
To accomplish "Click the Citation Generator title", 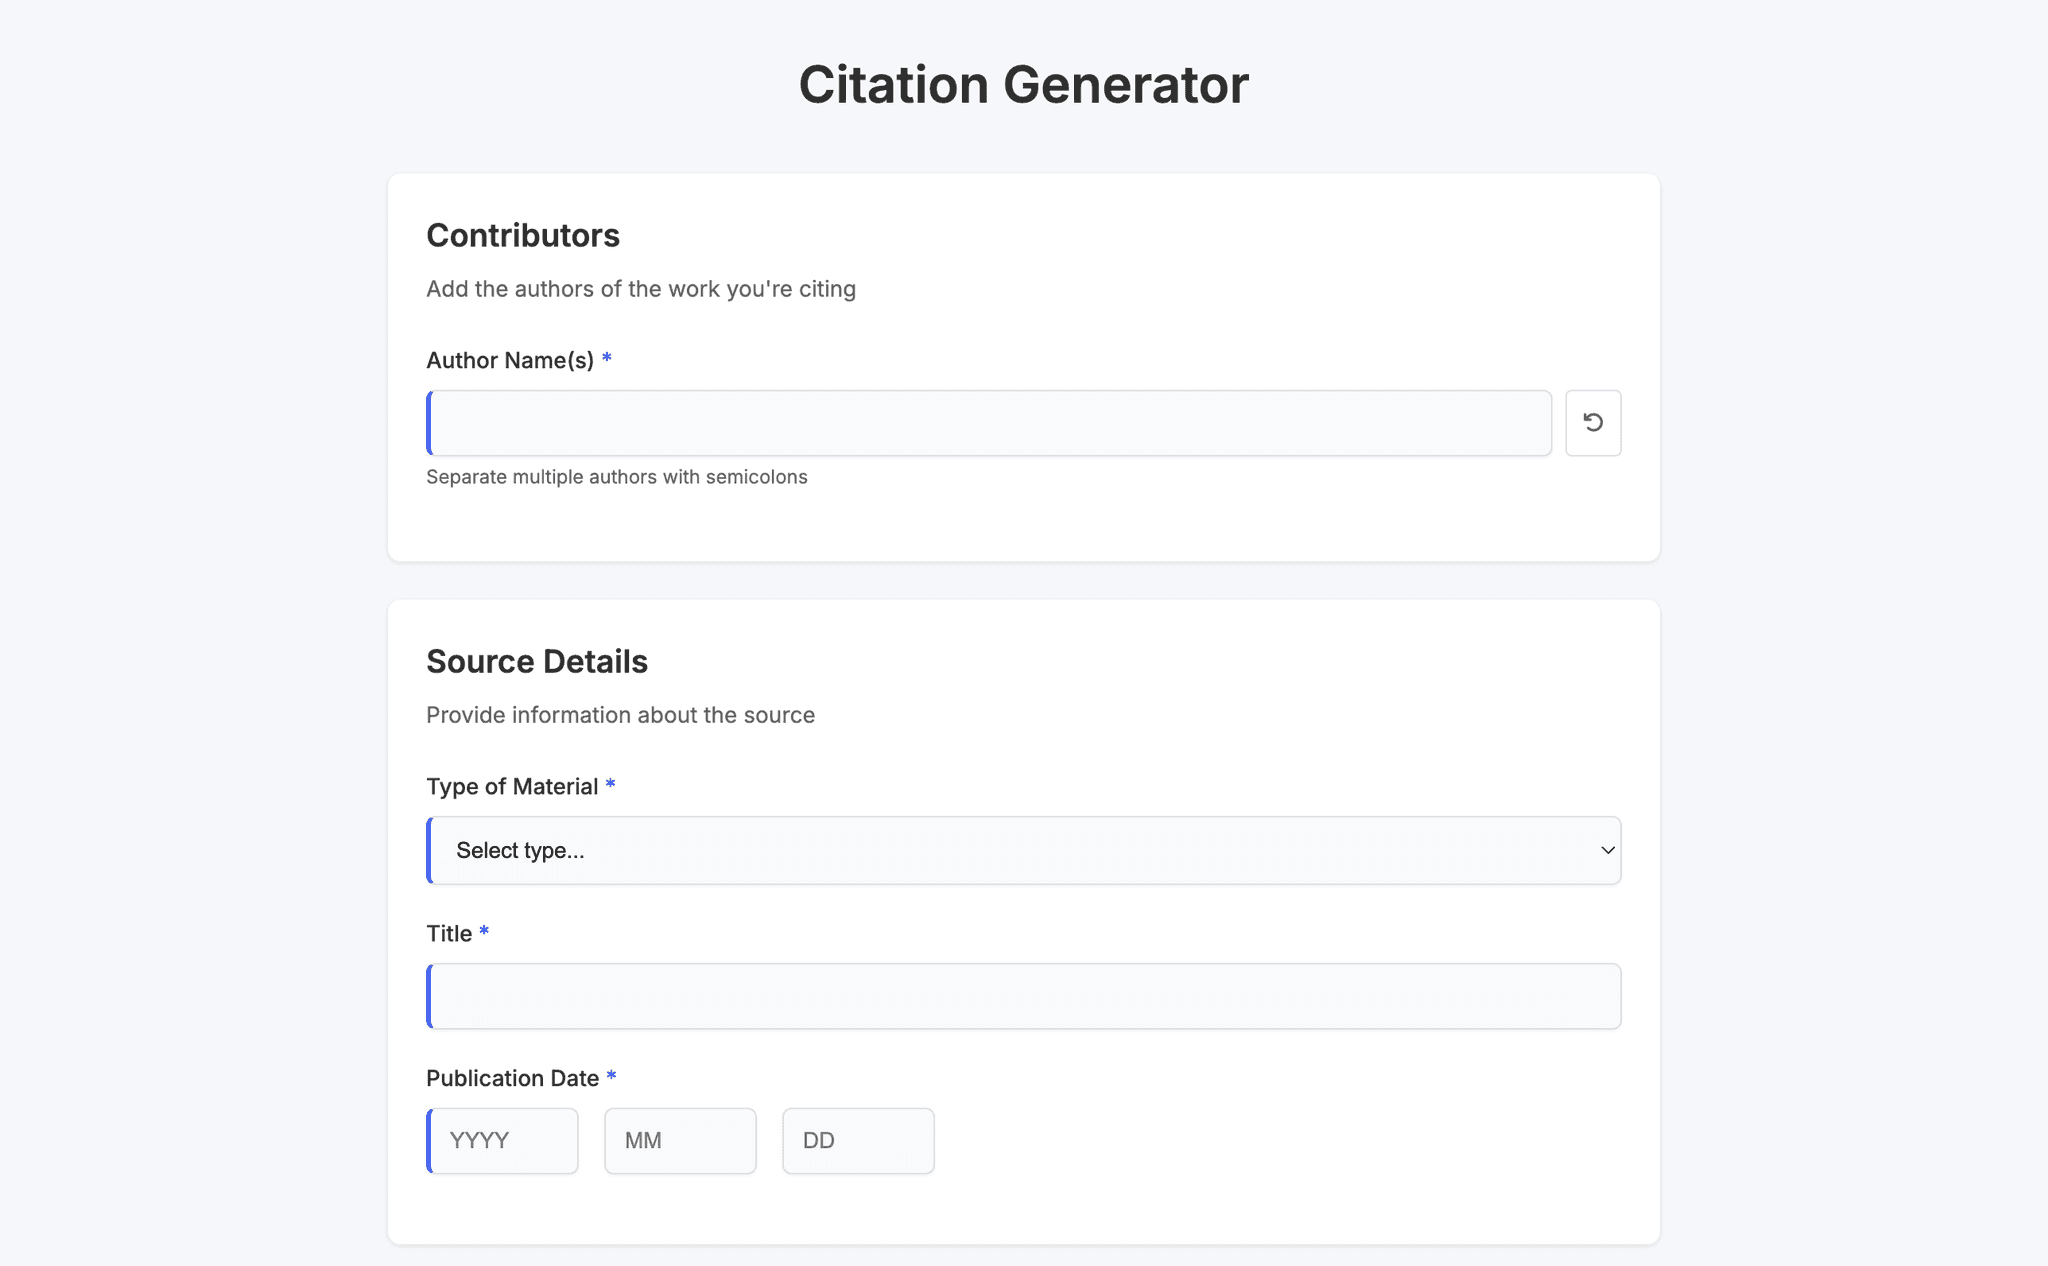I will click(x=1023, y=84).
